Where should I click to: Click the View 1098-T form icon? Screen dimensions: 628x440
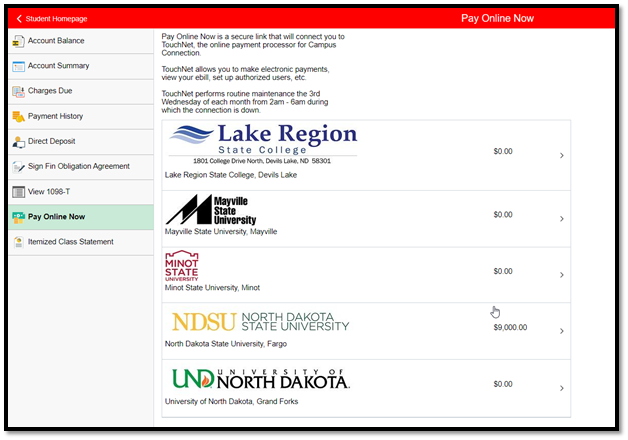tap(18, 192)
